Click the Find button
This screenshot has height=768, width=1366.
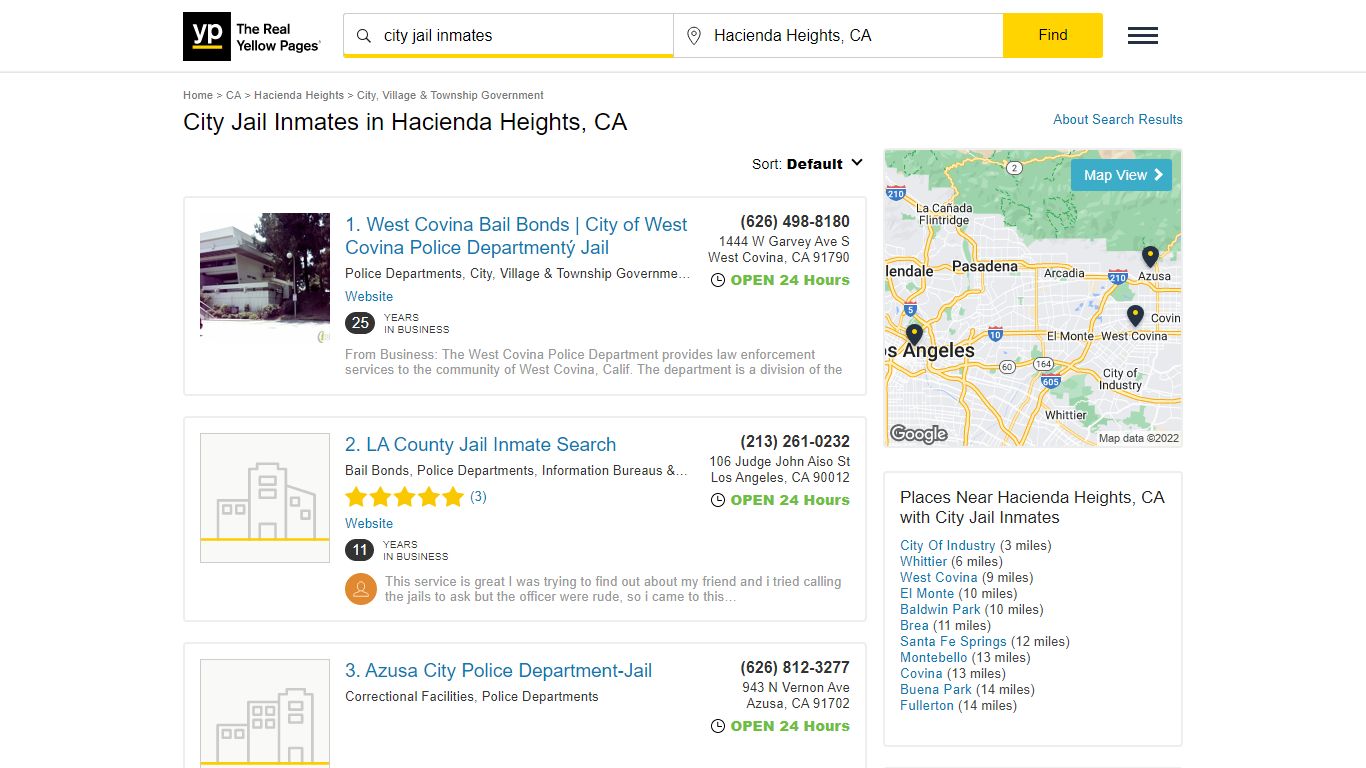tap(1053, 35)
